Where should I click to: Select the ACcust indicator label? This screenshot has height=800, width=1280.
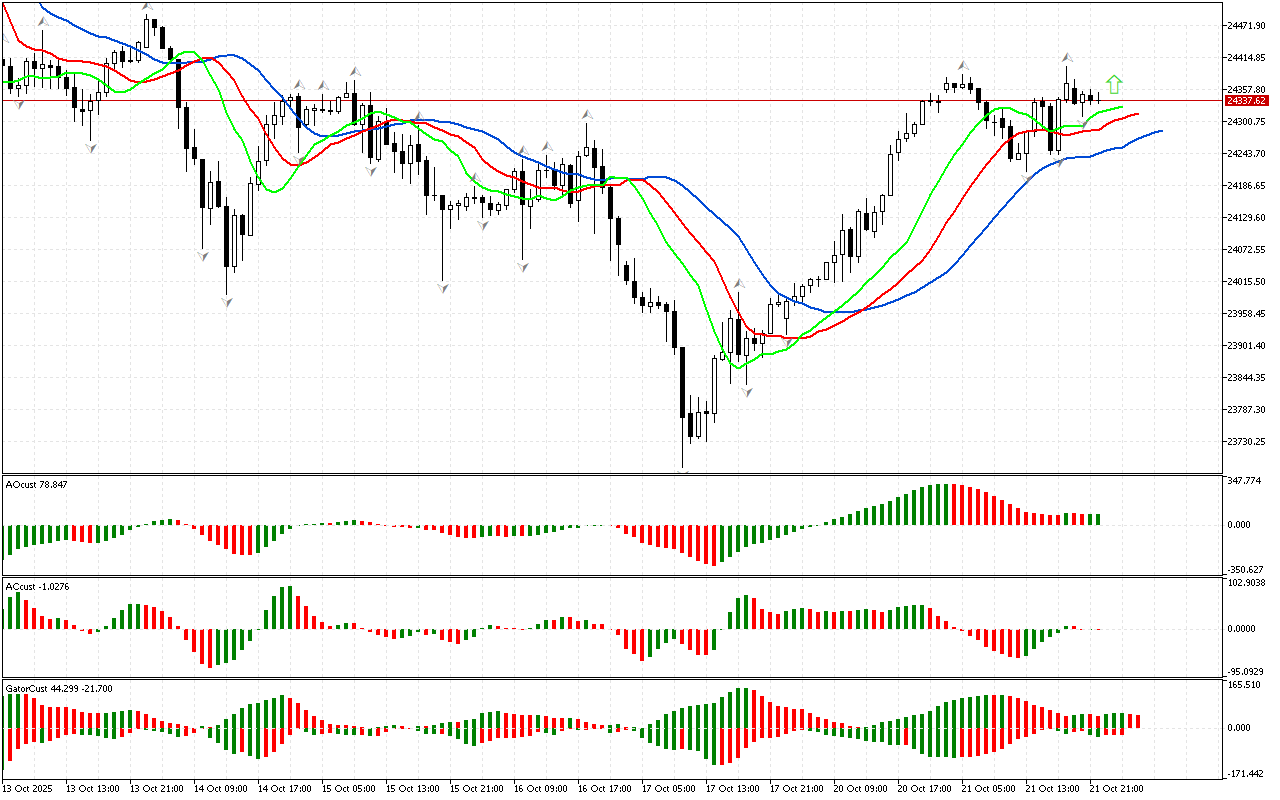[x=36, y=586]
